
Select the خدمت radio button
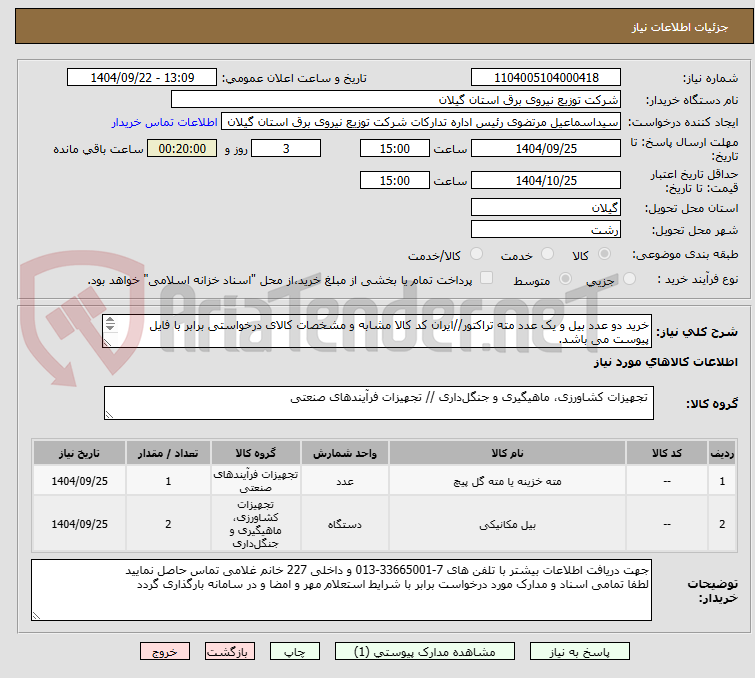[x=547, y=254]
